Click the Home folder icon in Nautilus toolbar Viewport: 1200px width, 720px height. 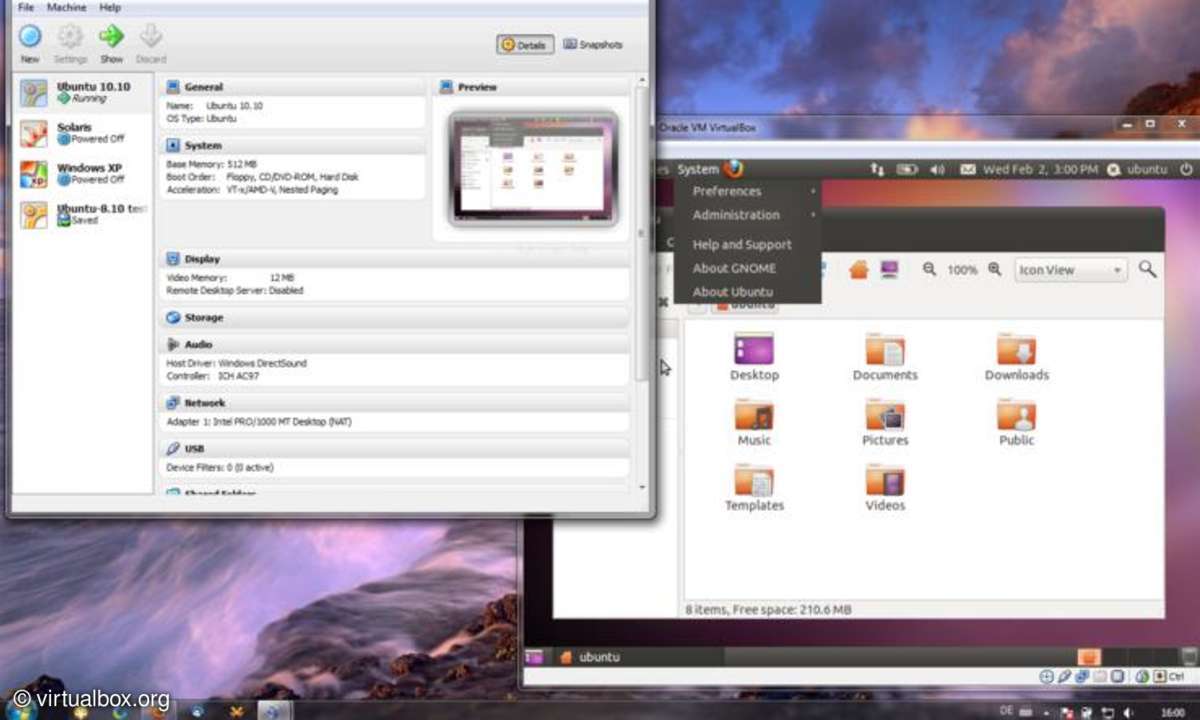[x=858, y=270]
